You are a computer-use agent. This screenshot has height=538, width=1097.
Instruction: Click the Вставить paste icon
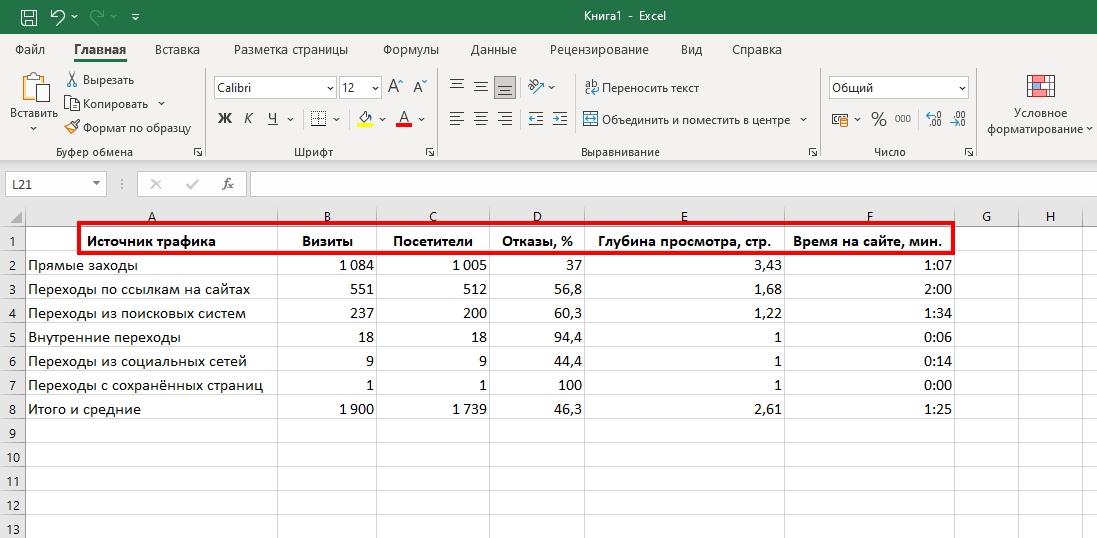(x=34, y=88)
